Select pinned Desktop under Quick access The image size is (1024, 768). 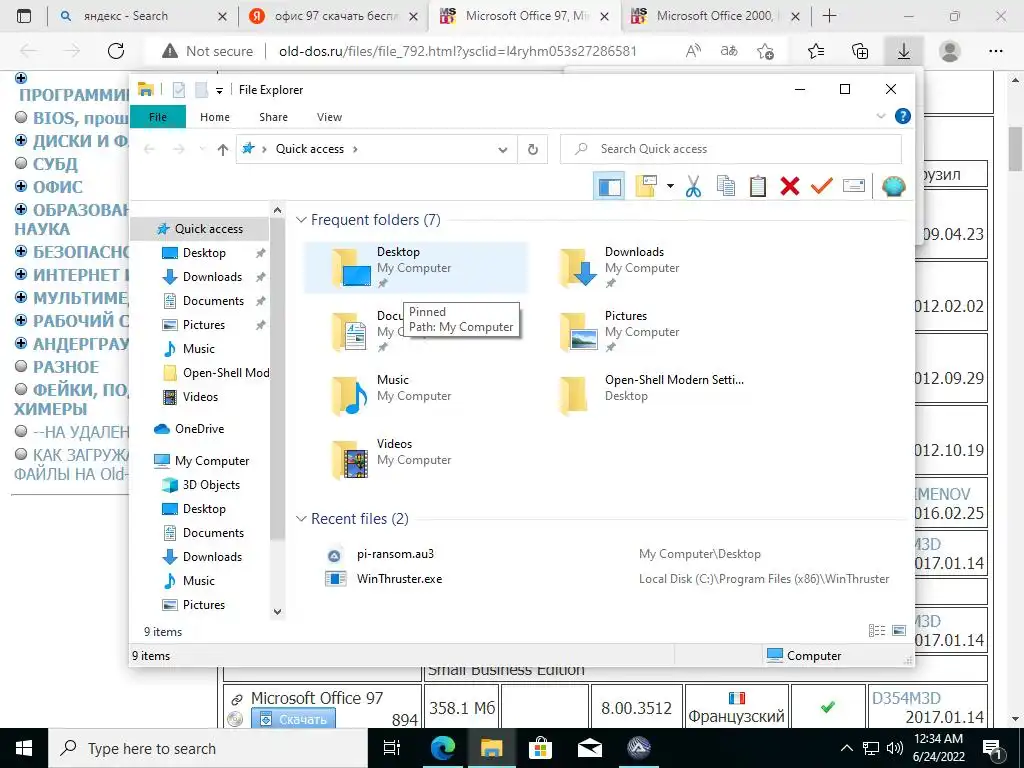(x=204, y=253)
